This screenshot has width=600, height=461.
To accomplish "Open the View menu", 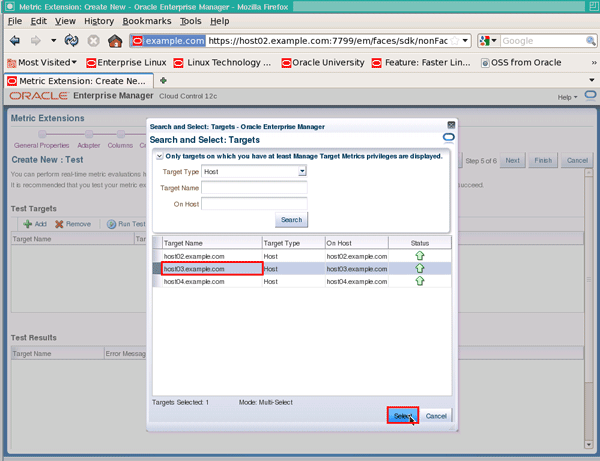I will tap(65, 21).
